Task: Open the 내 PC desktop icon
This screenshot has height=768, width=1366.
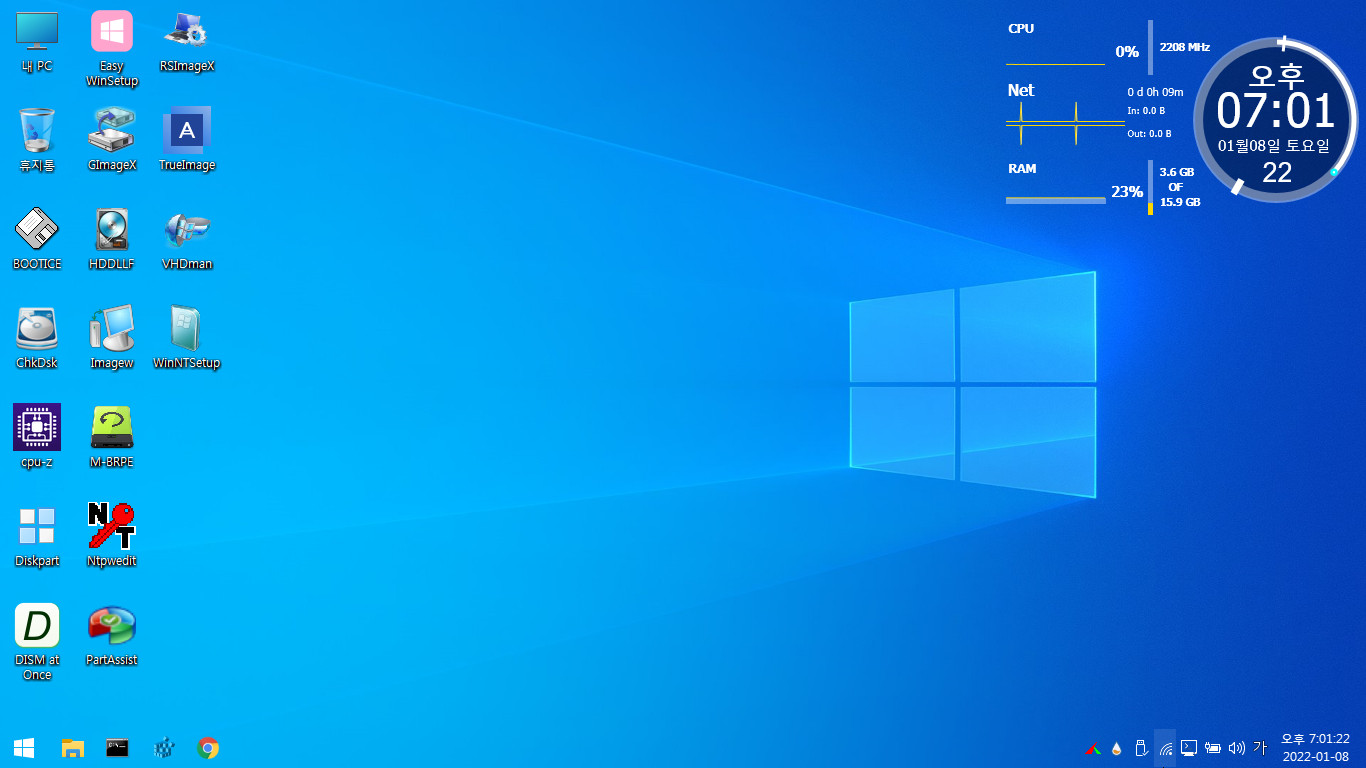Action: coord(37,40)
